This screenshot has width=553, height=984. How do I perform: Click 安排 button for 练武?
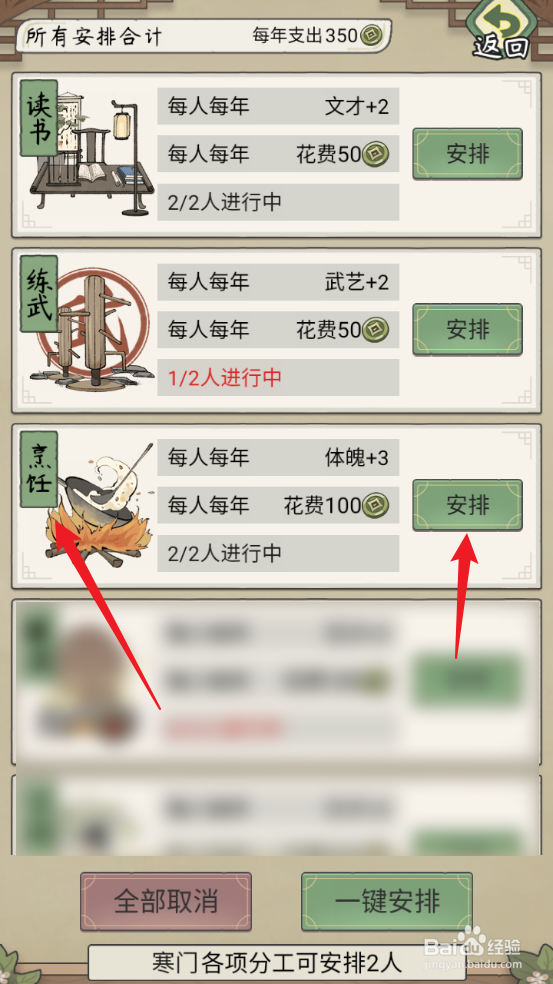tap(468, 329)
